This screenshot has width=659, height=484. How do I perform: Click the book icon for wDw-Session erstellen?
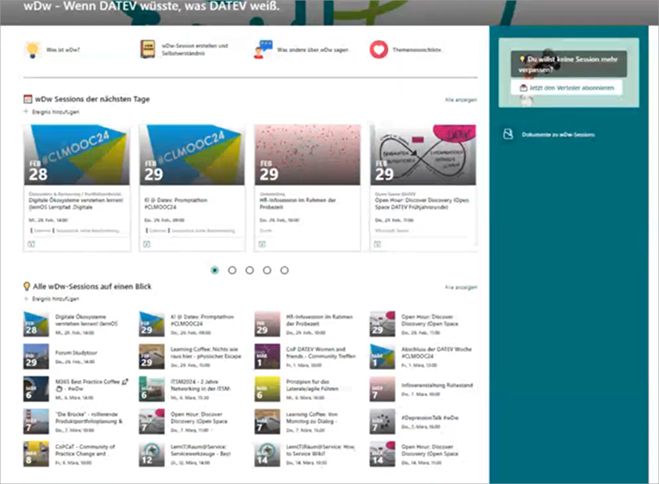coord(148,49)
